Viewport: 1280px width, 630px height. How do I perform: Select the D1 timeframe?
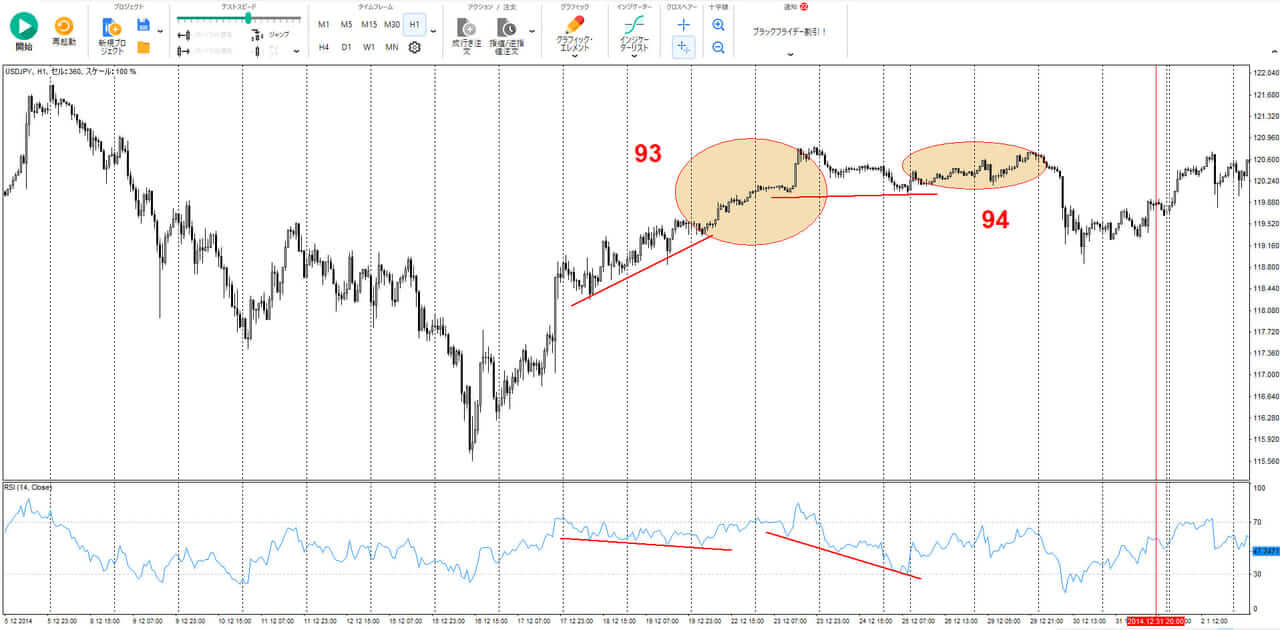pyautogui.click(x=346, y=47)
